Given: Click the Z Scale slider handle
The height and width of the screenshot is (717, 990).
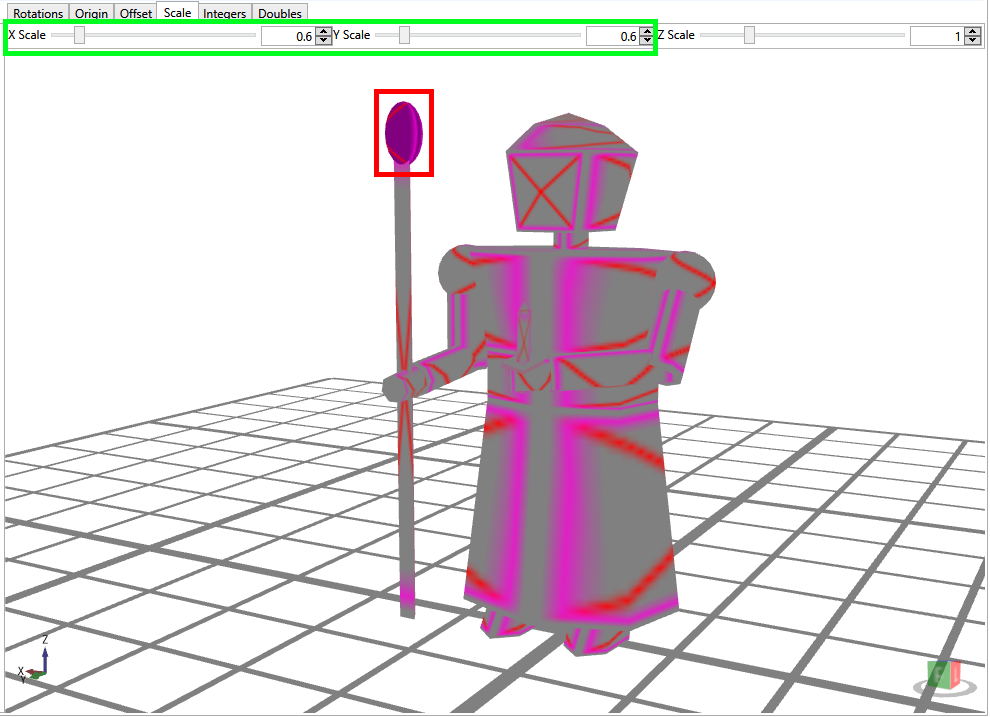Looking at the screenshot, I should click(749, 36).
